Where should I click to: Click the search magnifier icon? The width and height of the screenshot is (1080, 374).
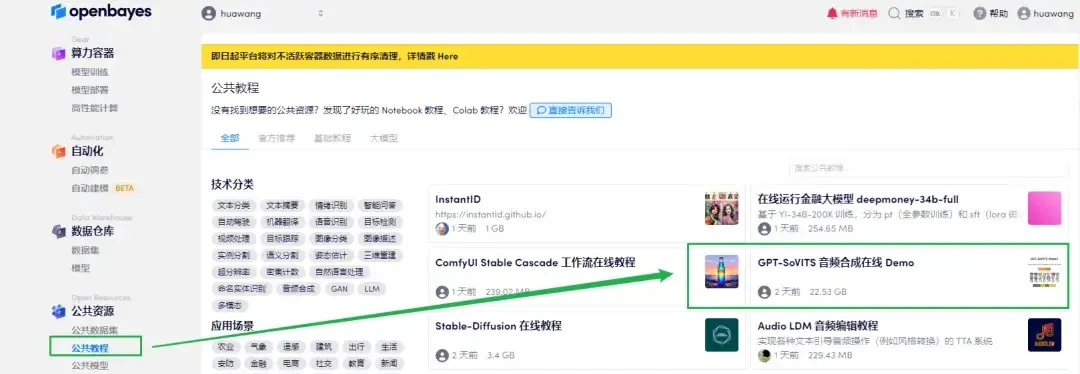pos(894,13)
